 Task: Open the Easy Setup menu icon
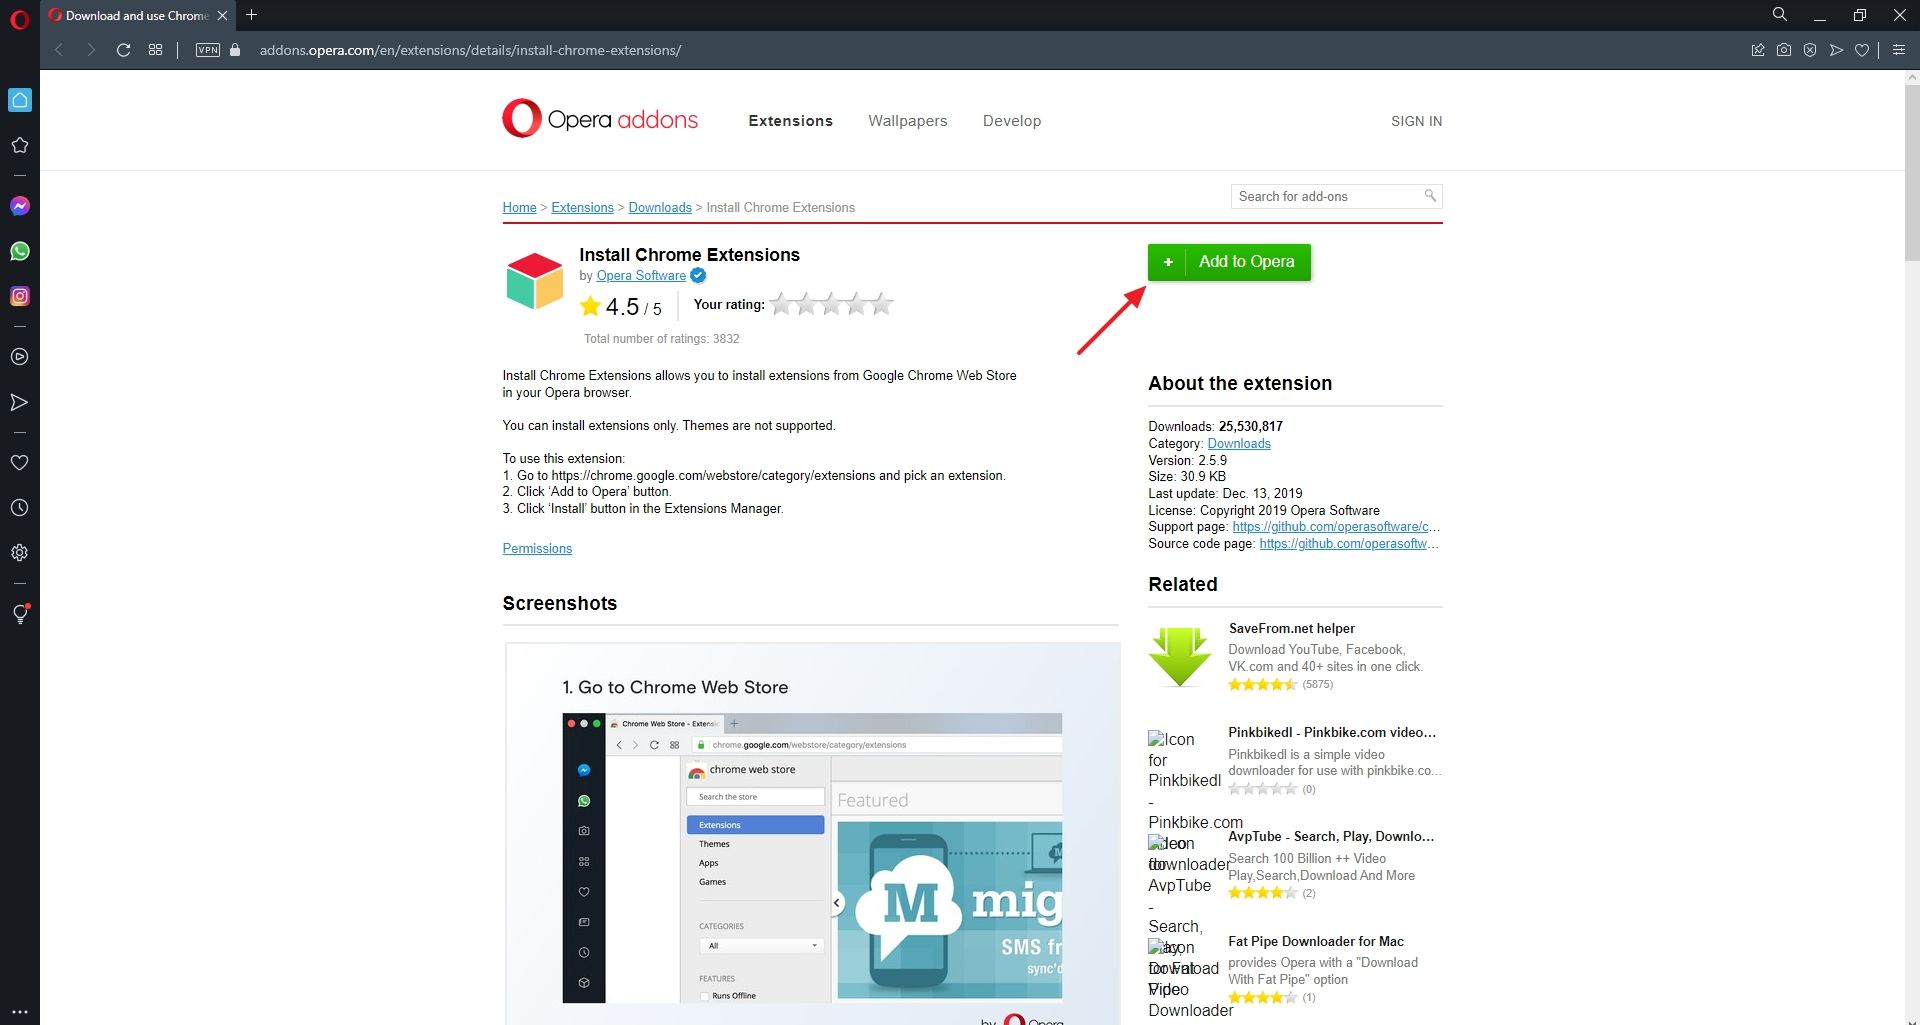click(x=1899, y=50)
